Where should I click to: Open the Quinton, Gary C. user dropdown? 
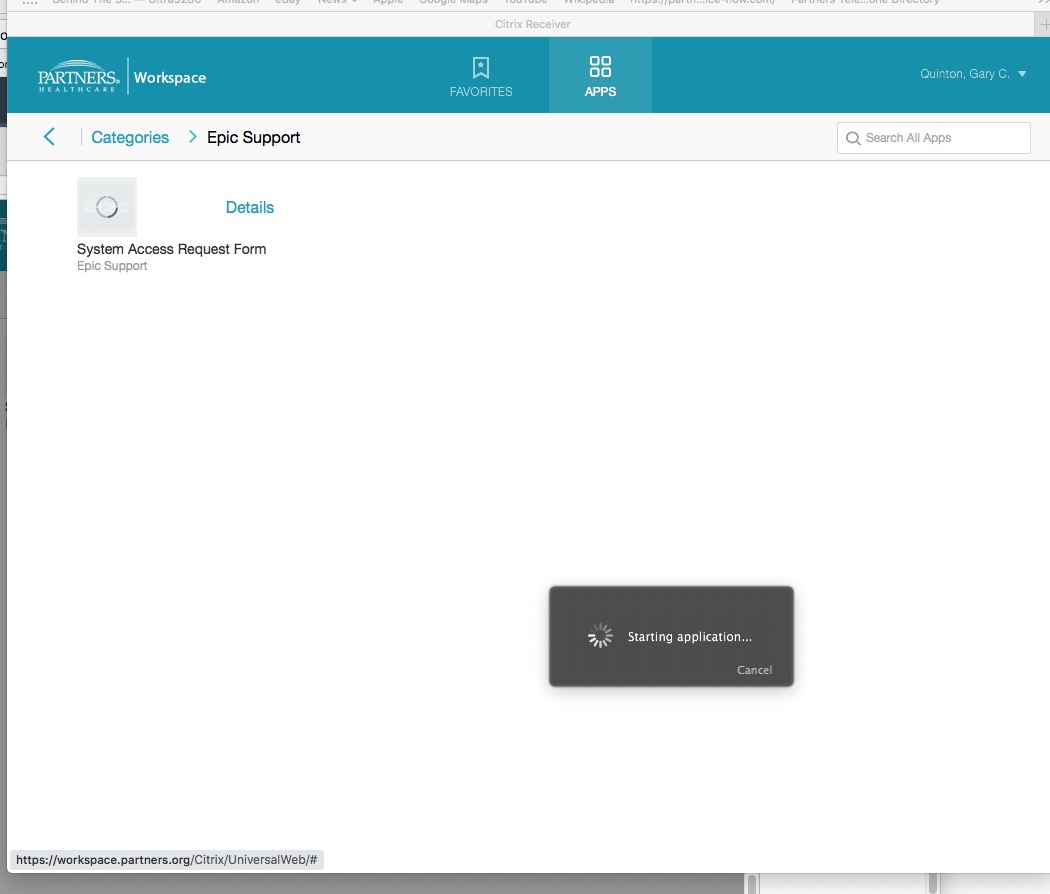click(x=973, y=74)
